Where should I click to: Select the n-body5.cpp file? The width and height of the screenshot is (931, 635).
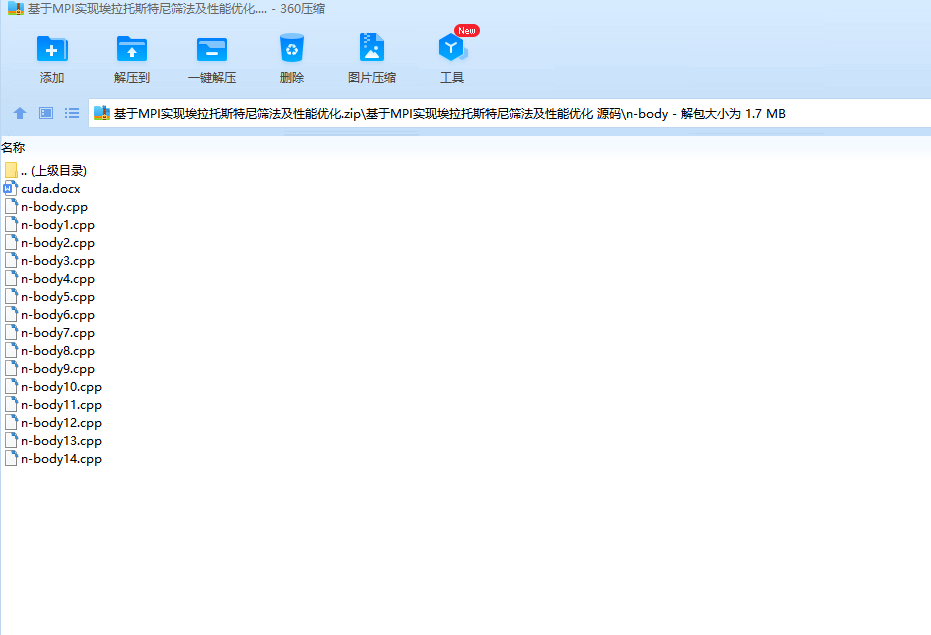click(x=50, y=296)
